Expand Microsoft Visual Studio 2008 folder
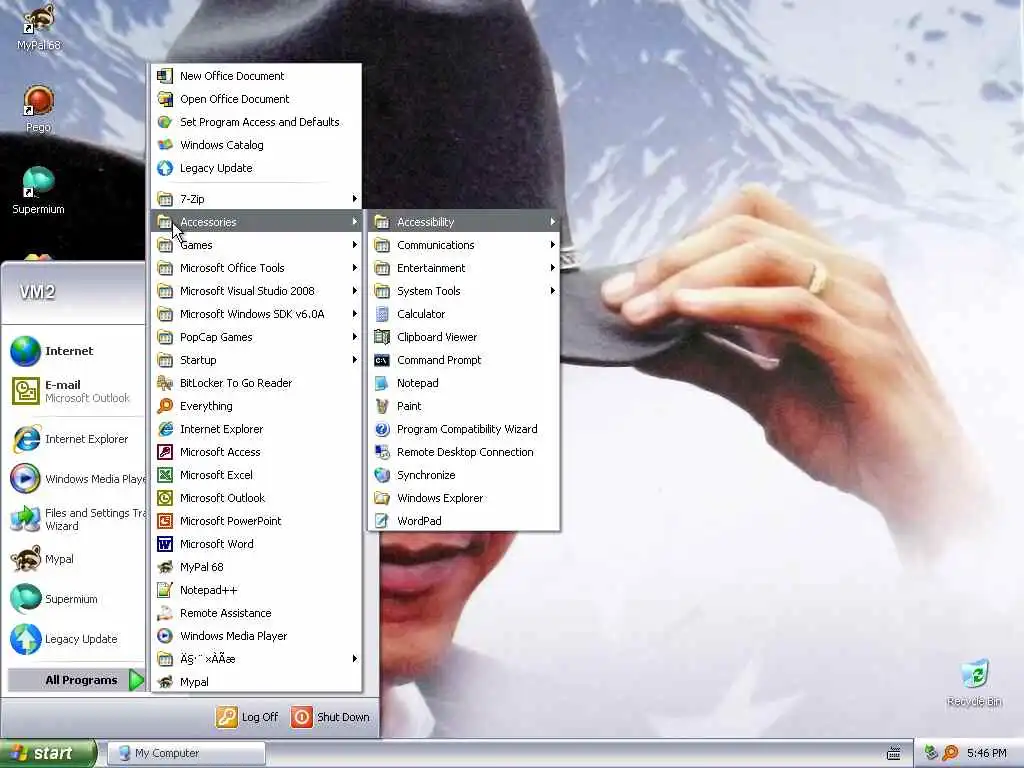The height and width of the screenshot is (768, 1024). [256, 291]
